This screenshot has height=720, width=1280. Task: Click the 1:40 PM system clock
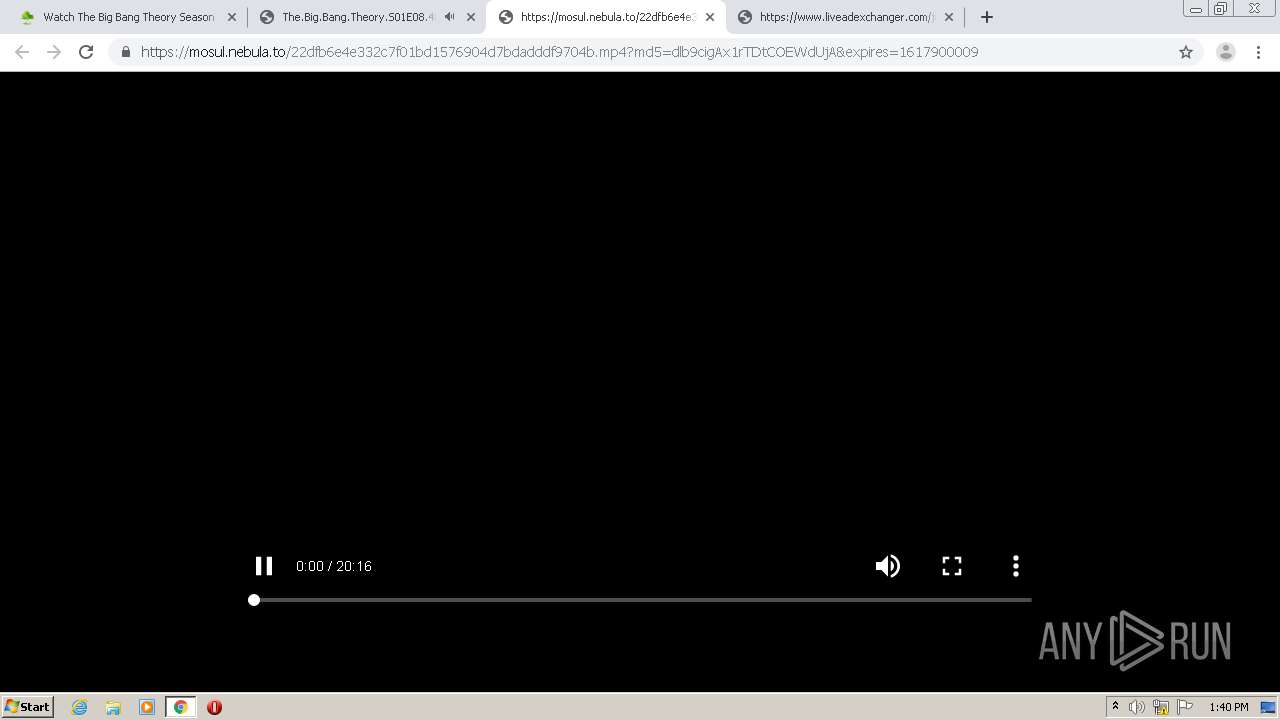[1228, 707]
